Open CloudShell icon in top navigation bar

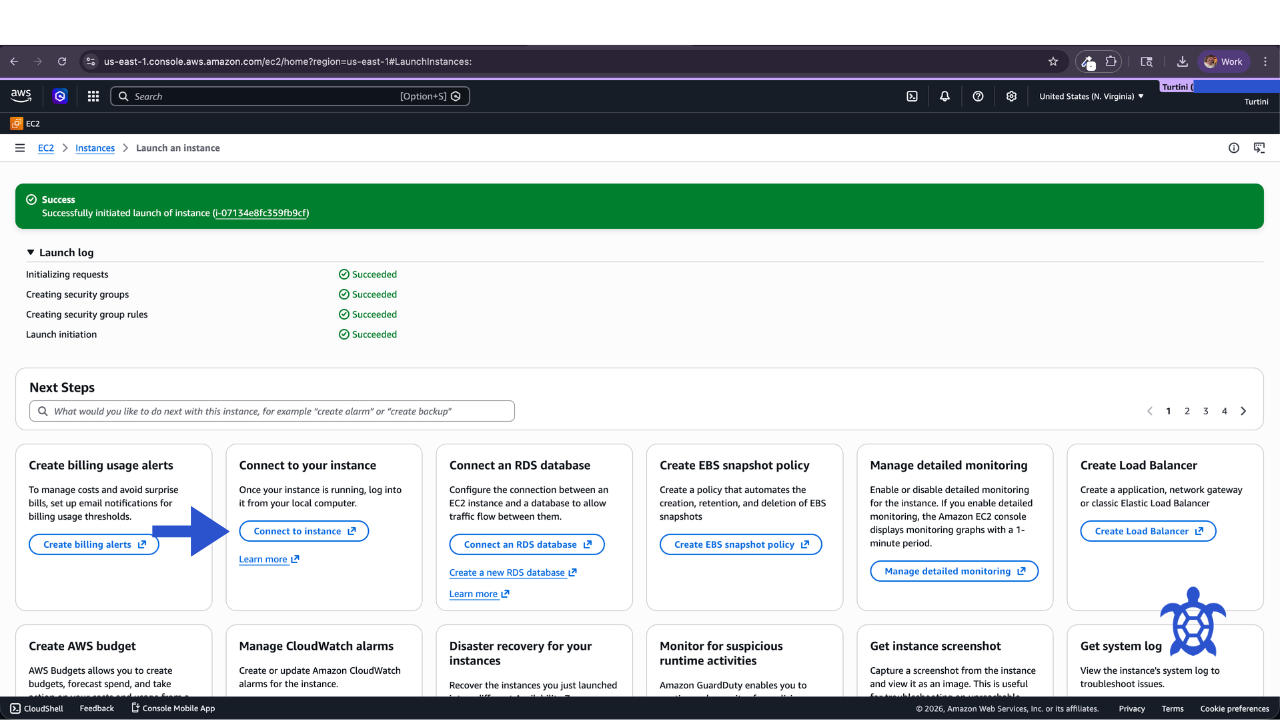[912, 96]
